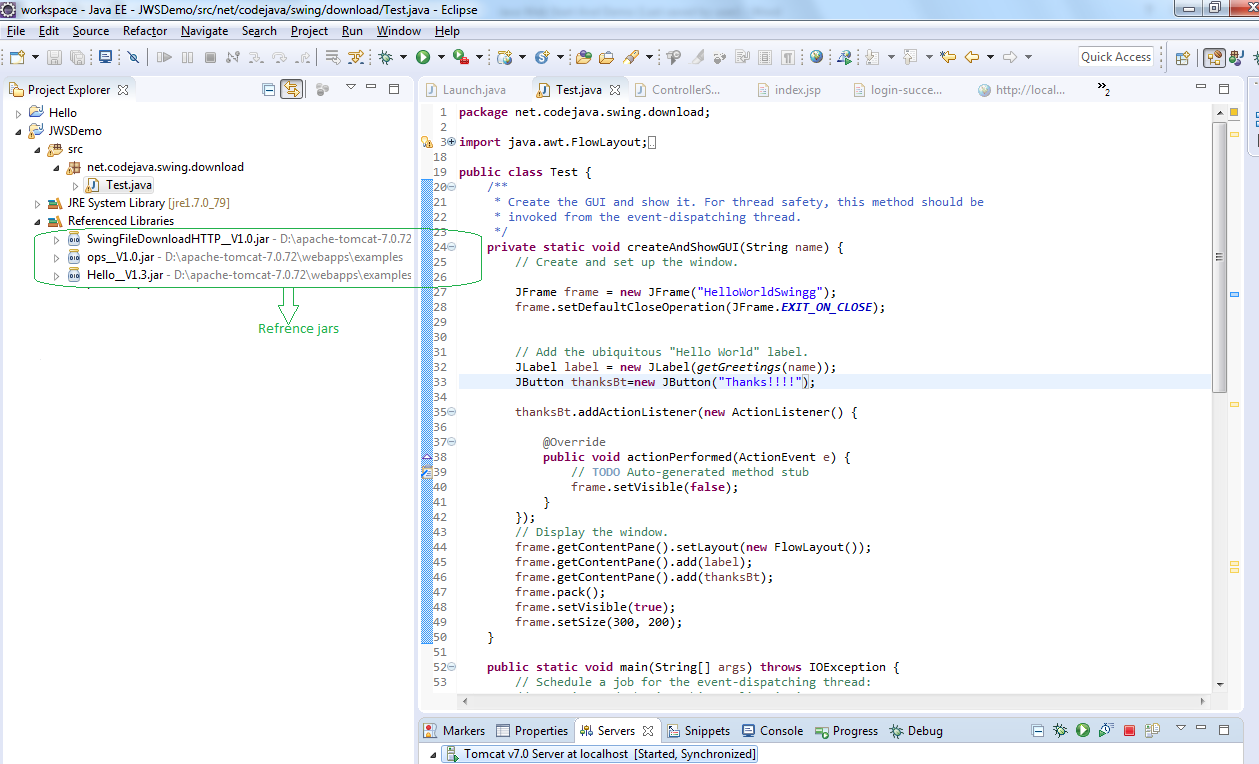Collapse createAndShowGUI method fold at line 24
The image size is (1259, 764).
(x=451, y=247)
